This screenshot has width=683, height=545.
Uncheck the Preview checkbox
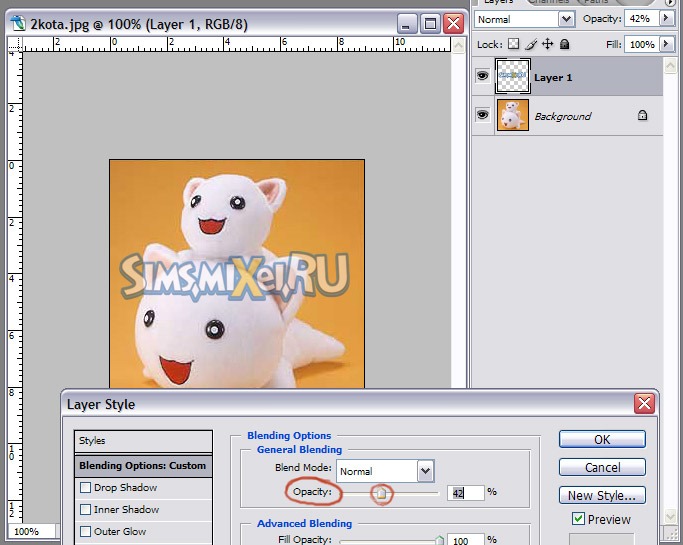[578, 519]
